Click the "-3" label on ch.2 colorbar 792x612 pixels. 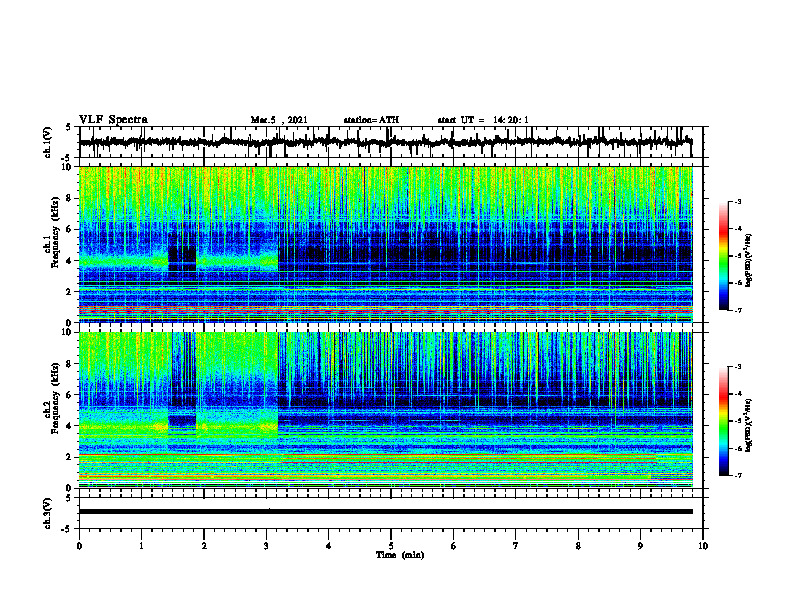coord(737,367)
